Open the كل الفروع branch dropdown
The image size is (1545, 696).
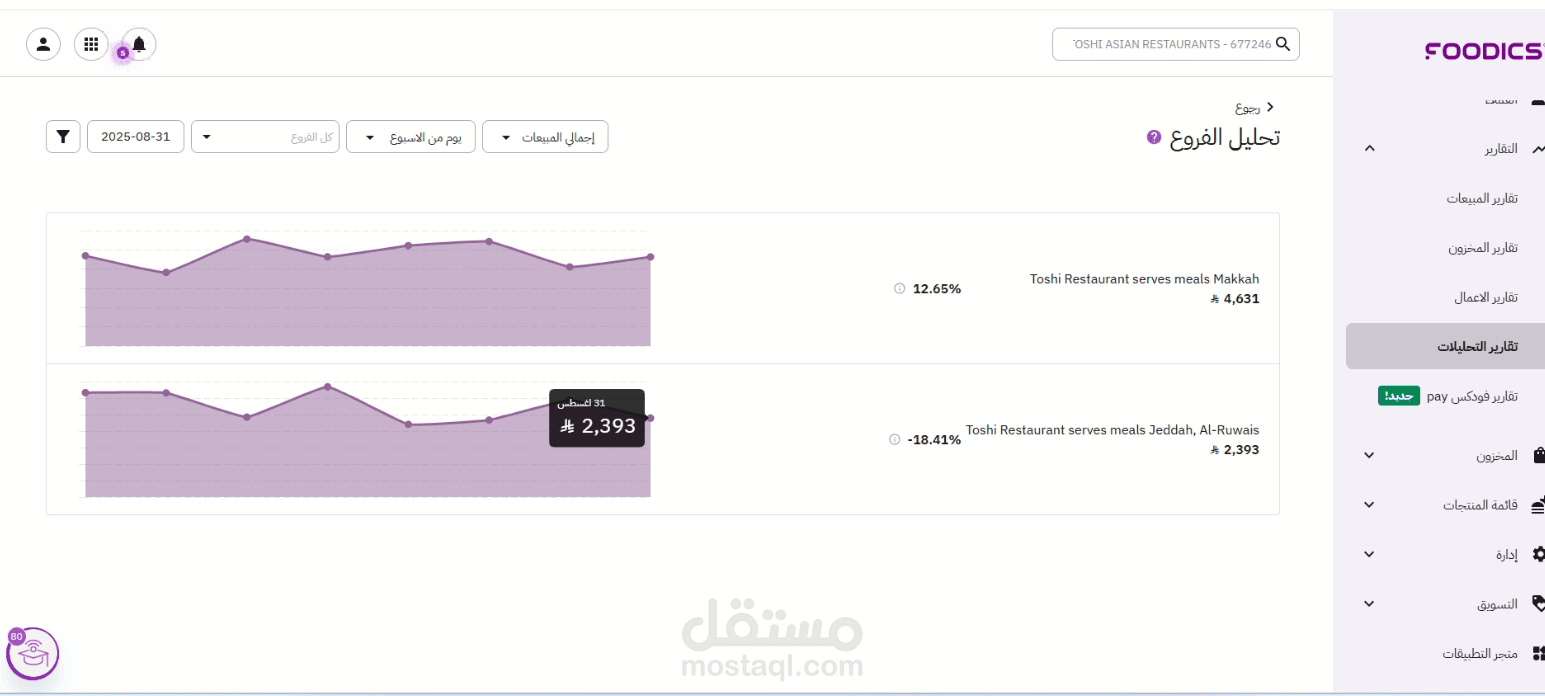pyautogui.click(x=265, y=137)
